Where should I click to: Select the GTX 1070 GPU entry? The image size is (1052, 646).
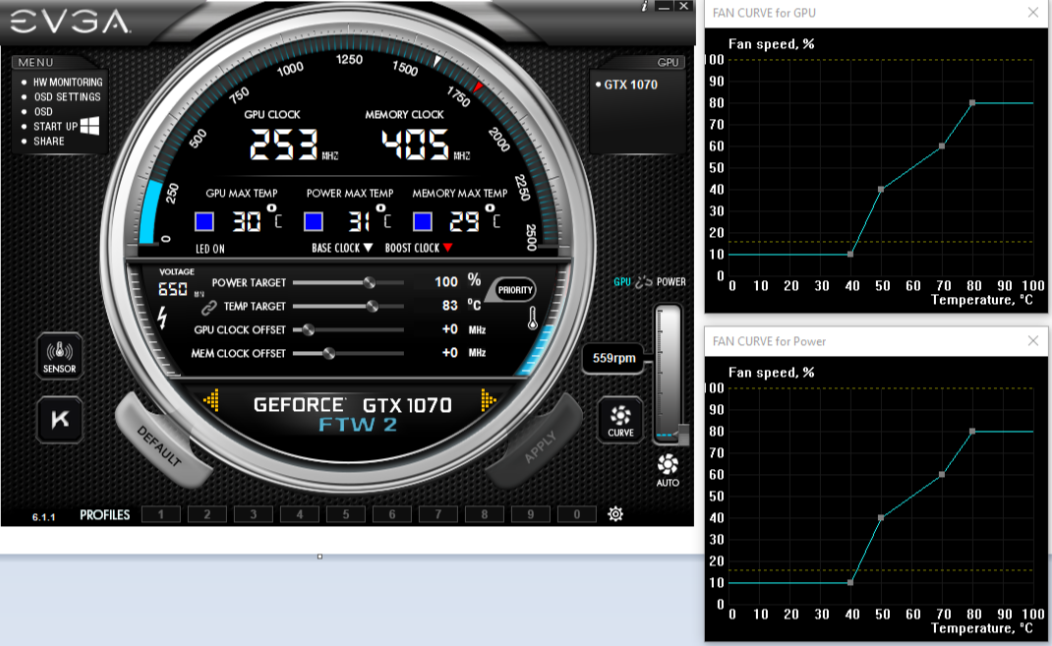(631, 85)
